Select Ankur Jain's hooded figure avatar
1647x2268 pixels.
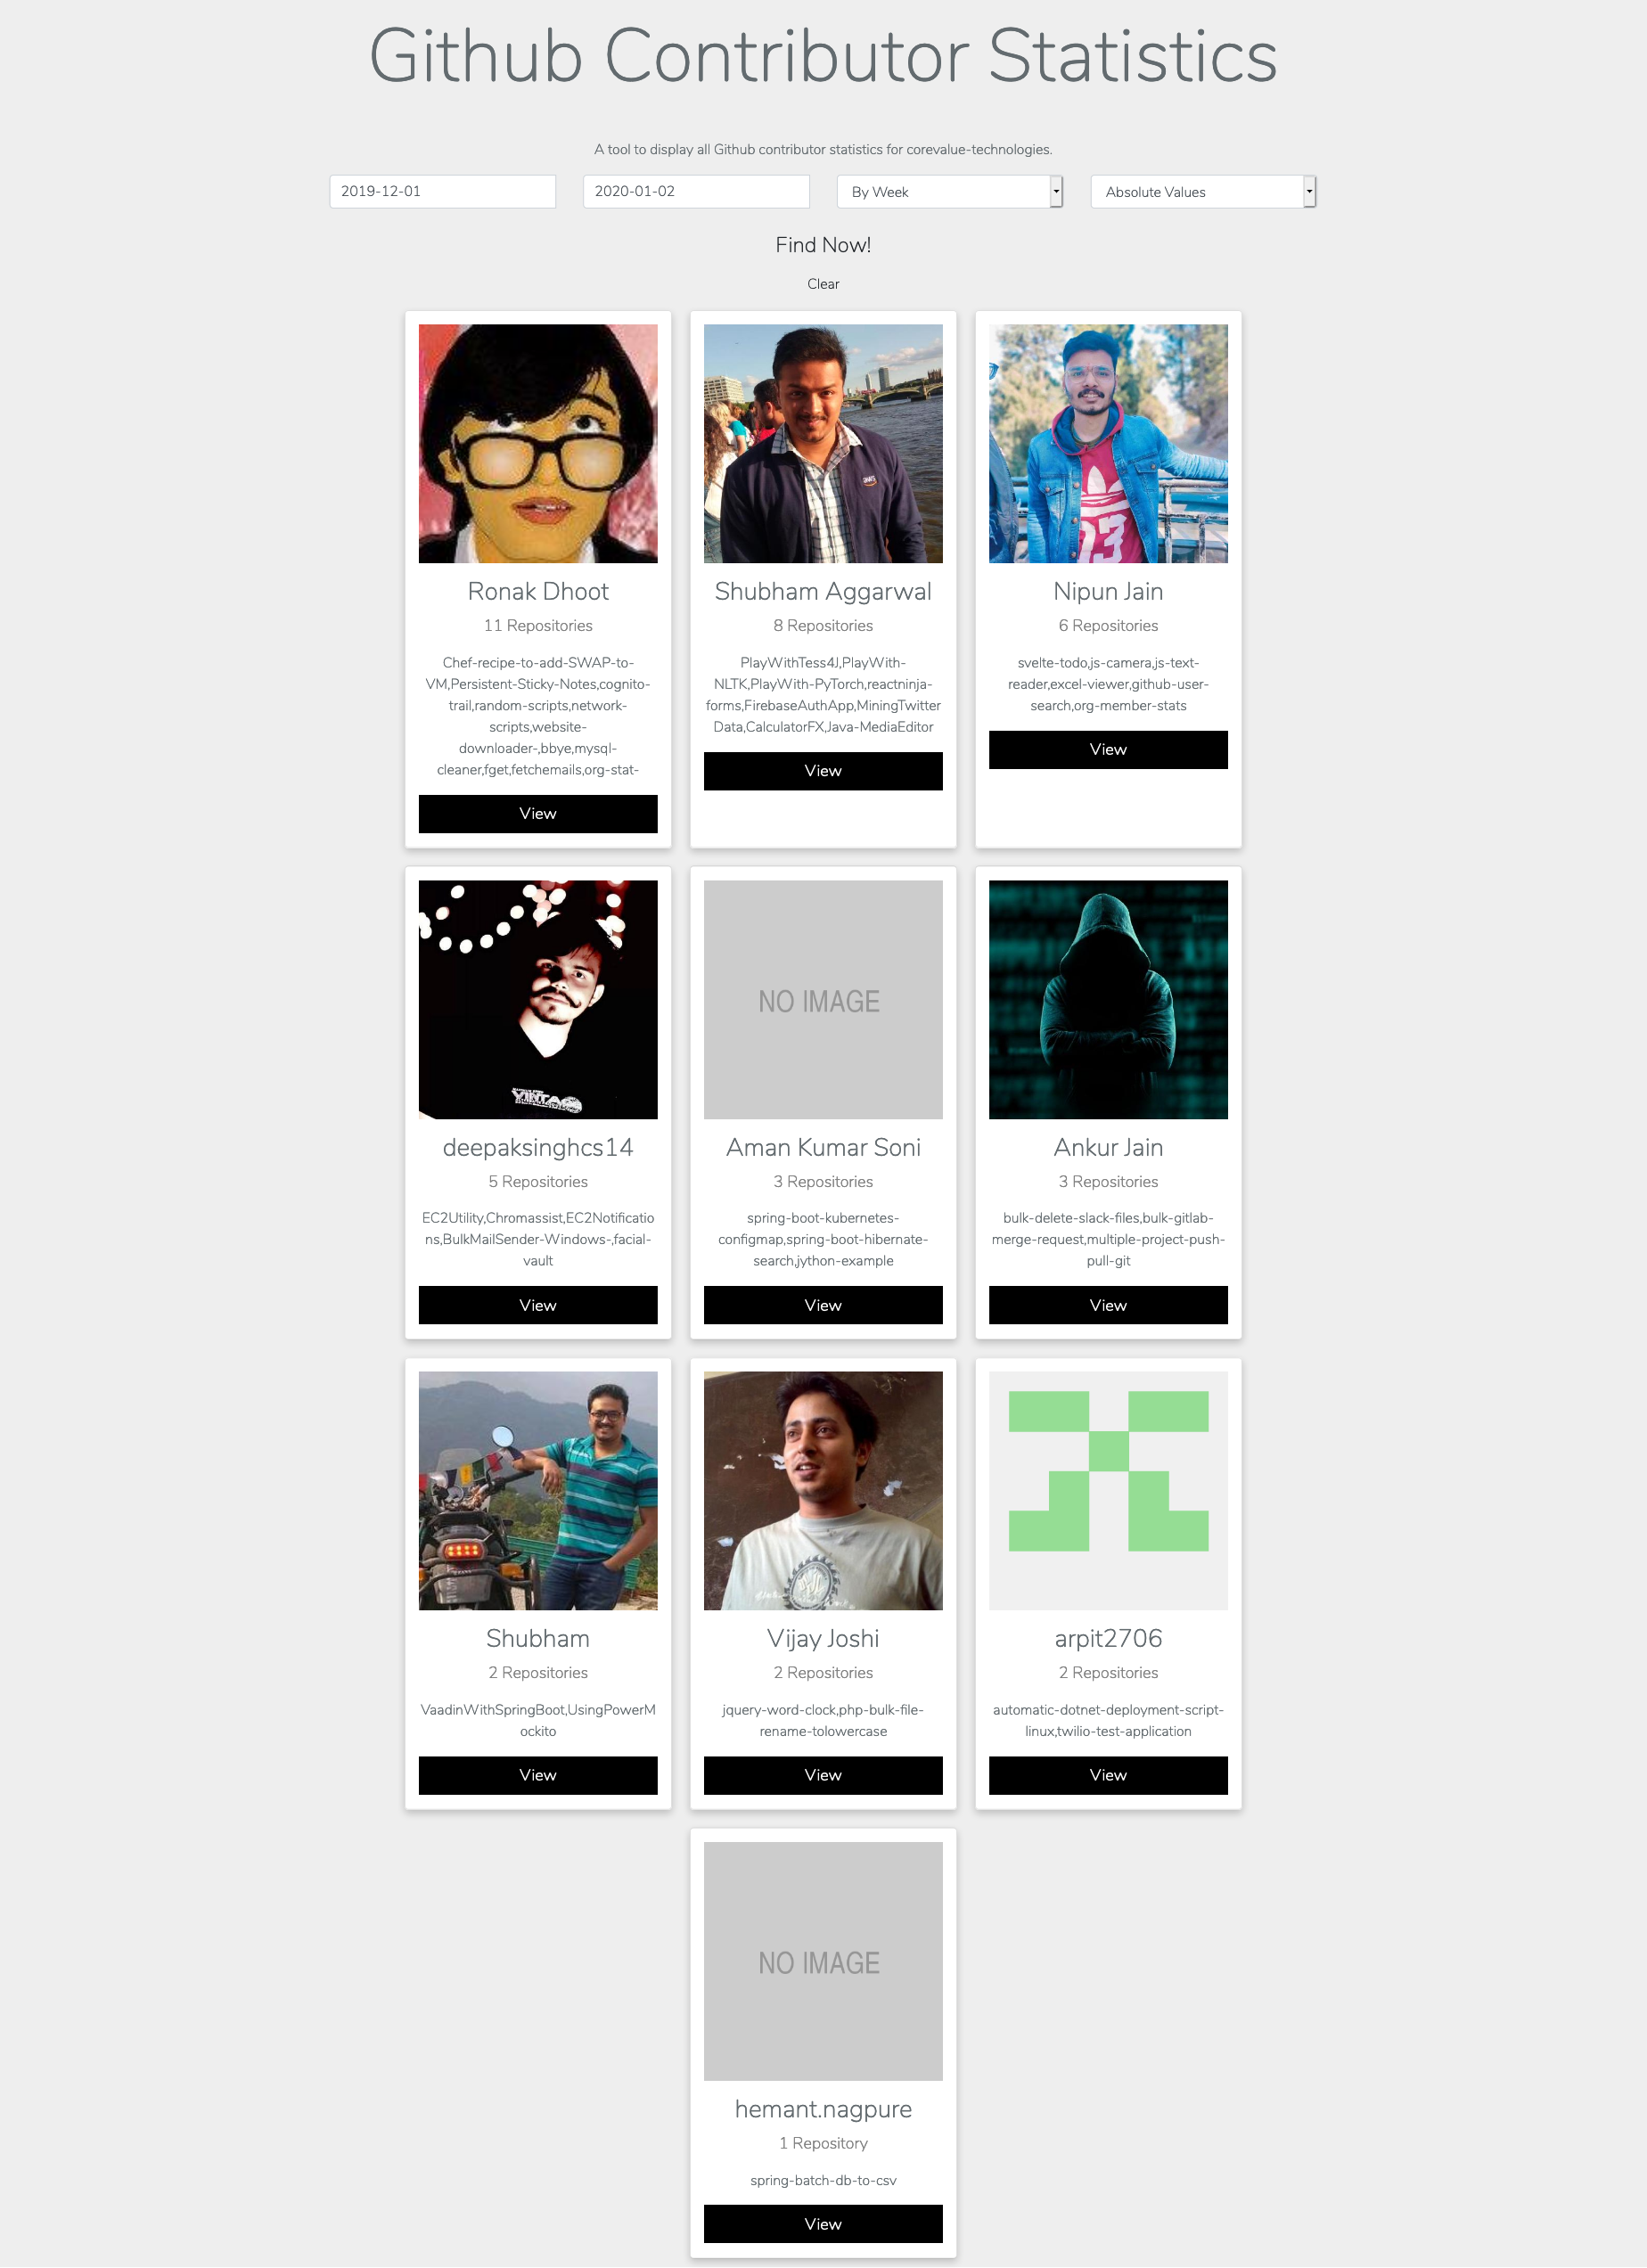click(1108, 999)
